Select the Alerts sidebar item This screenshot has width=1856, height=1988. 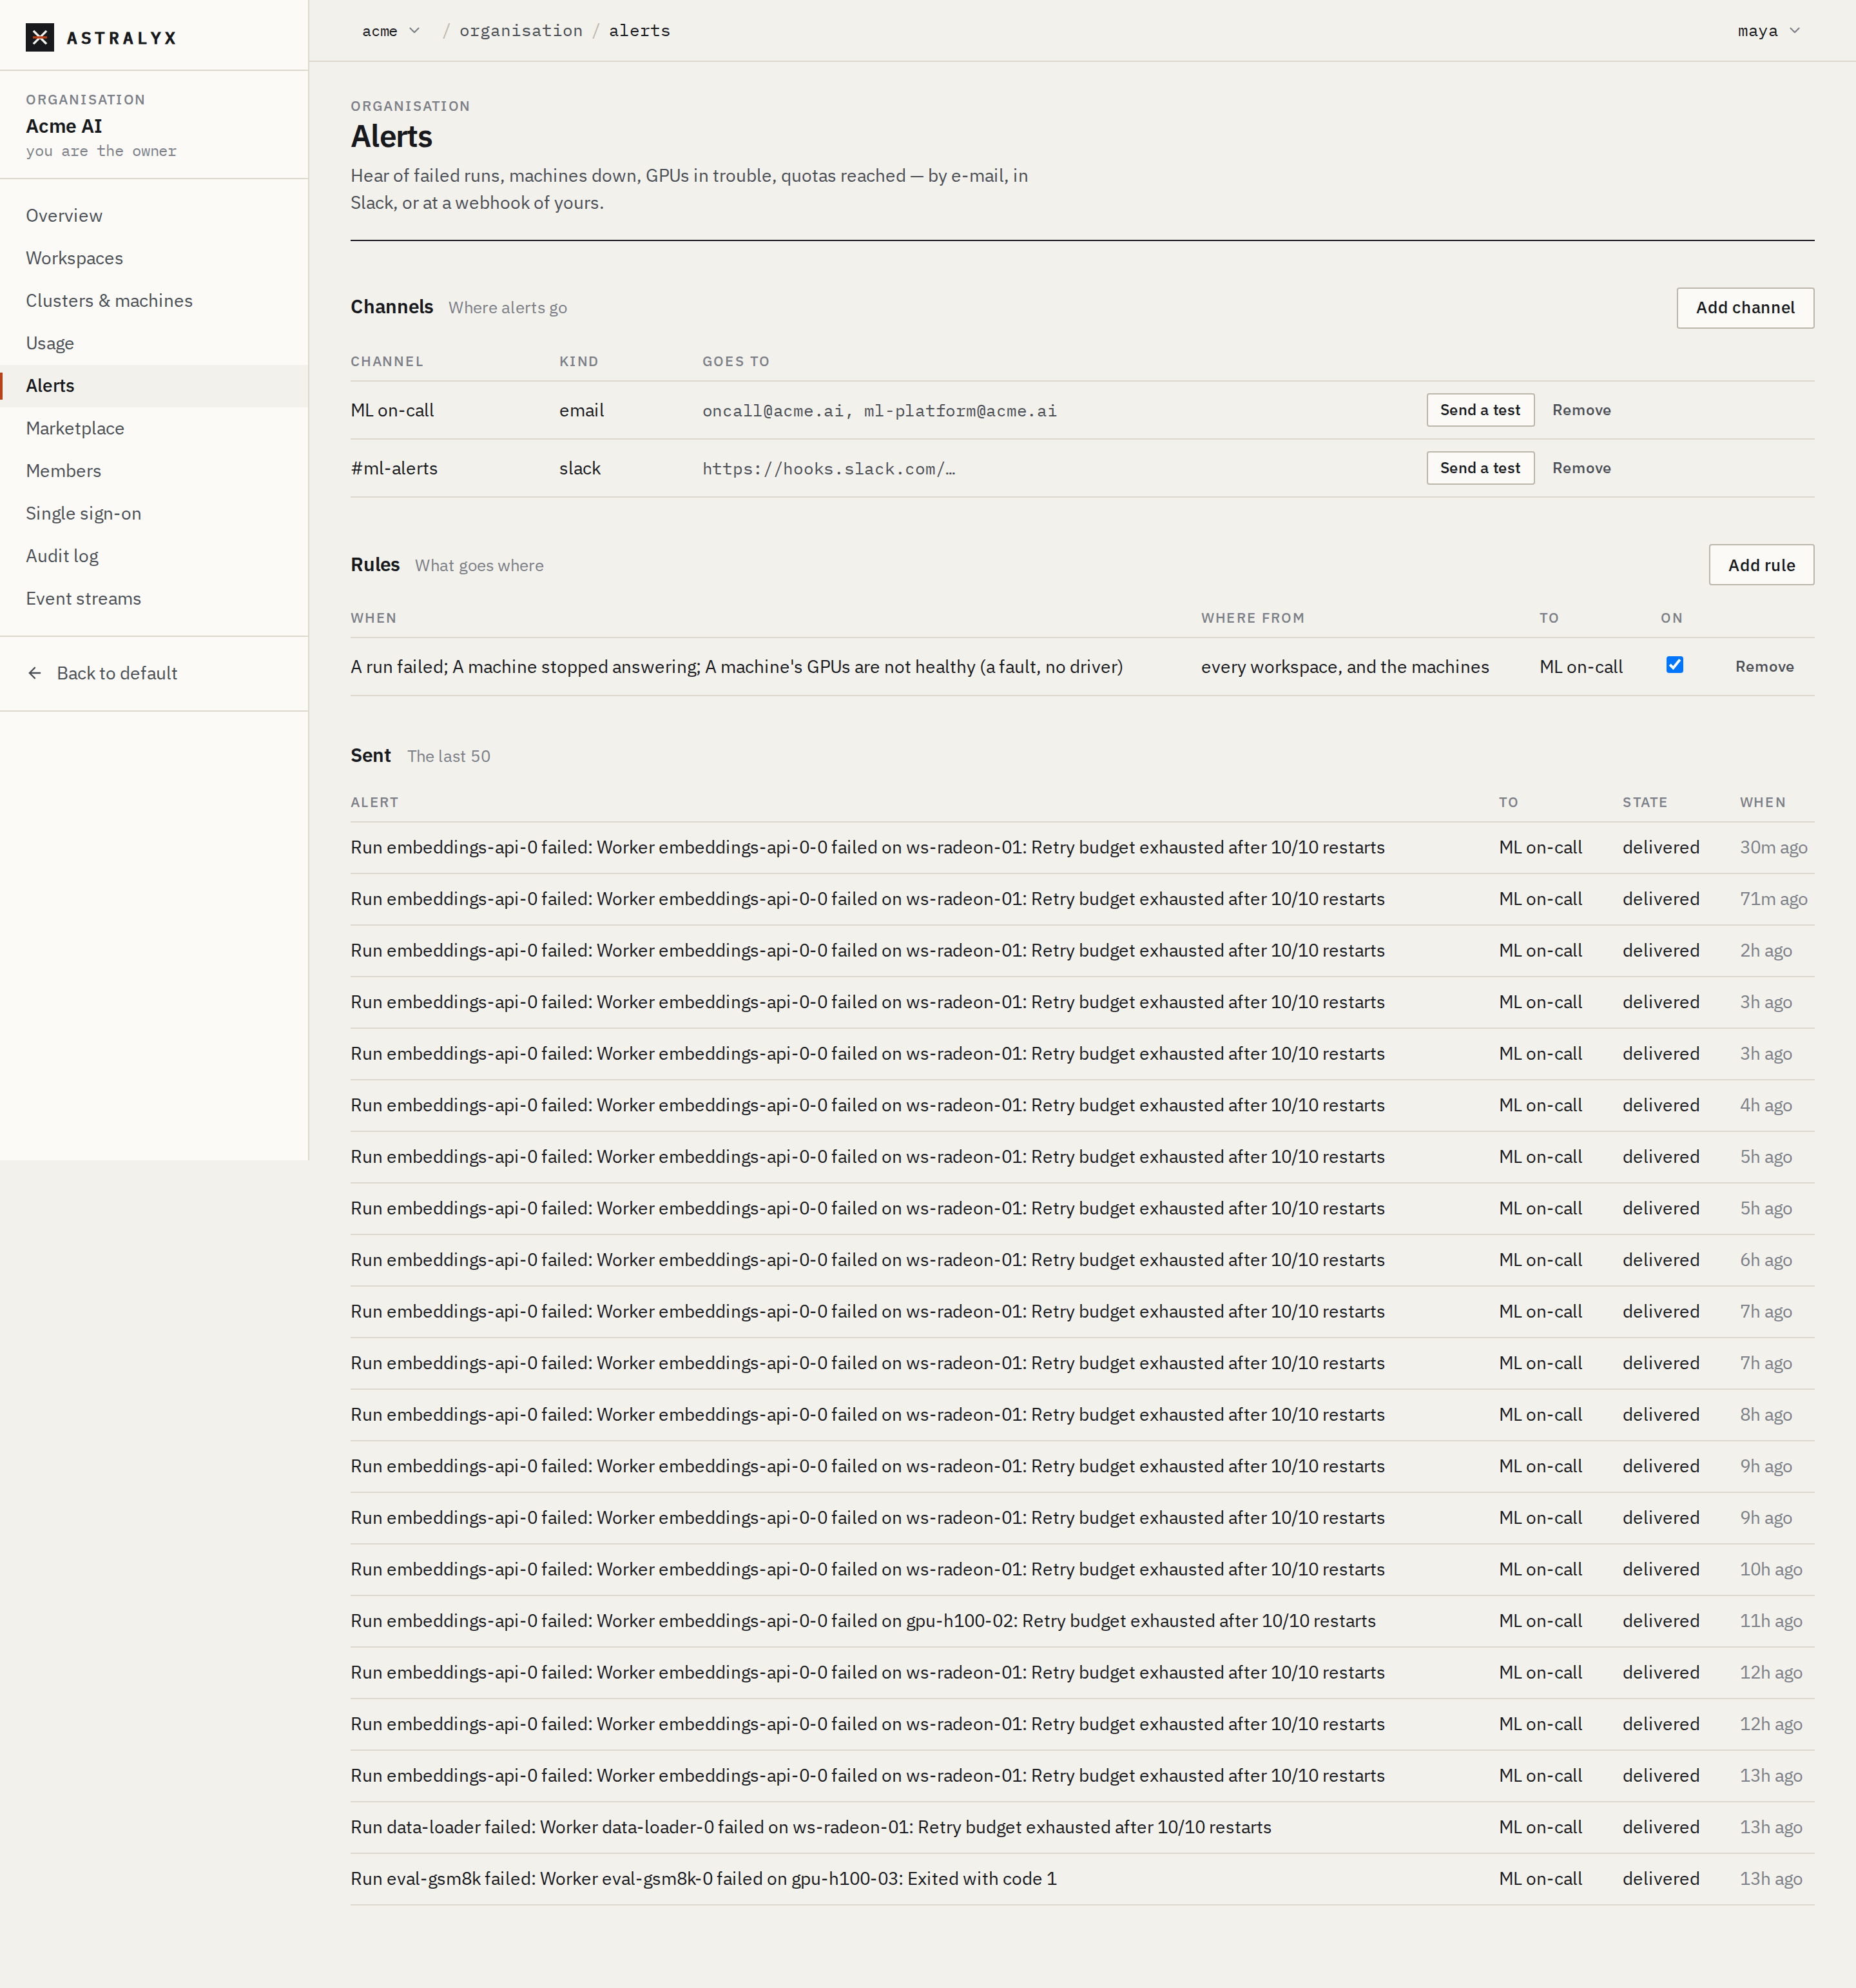(x=154, y=386)
